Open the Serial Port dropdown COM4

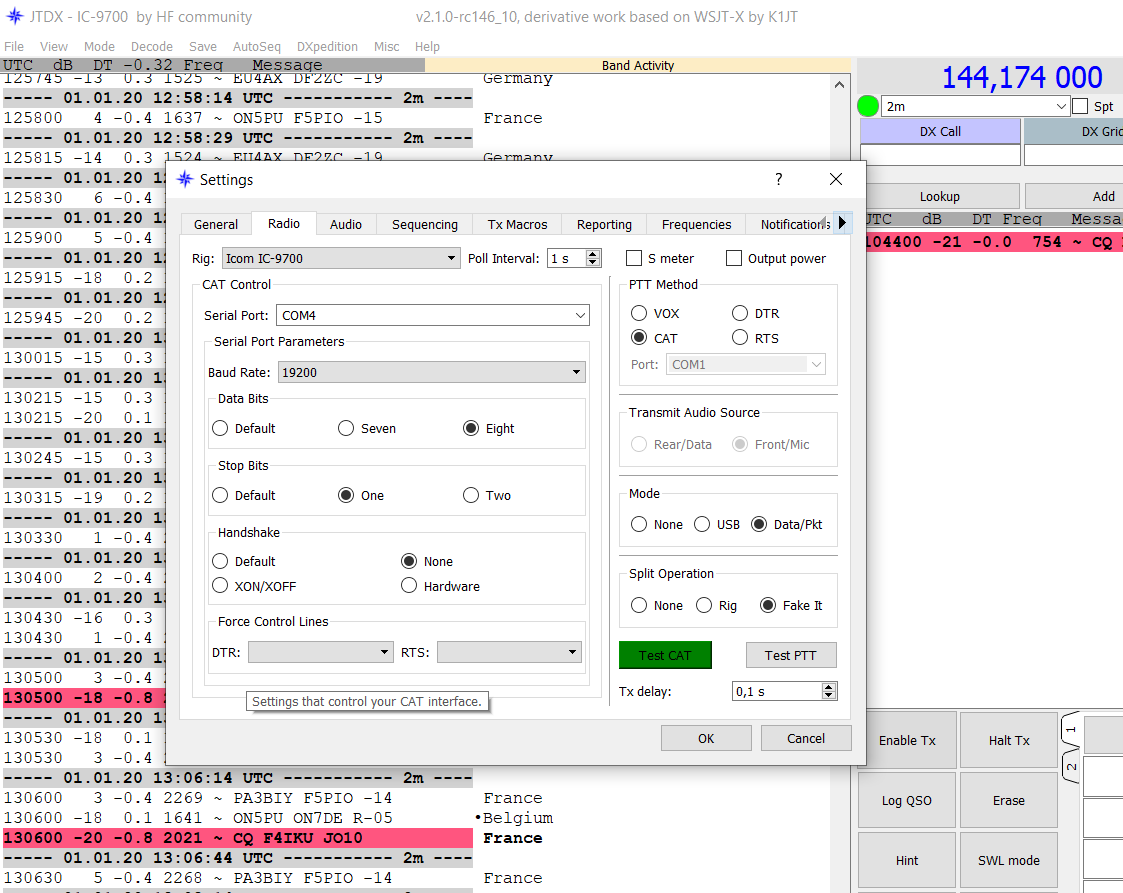coord(433,315)
